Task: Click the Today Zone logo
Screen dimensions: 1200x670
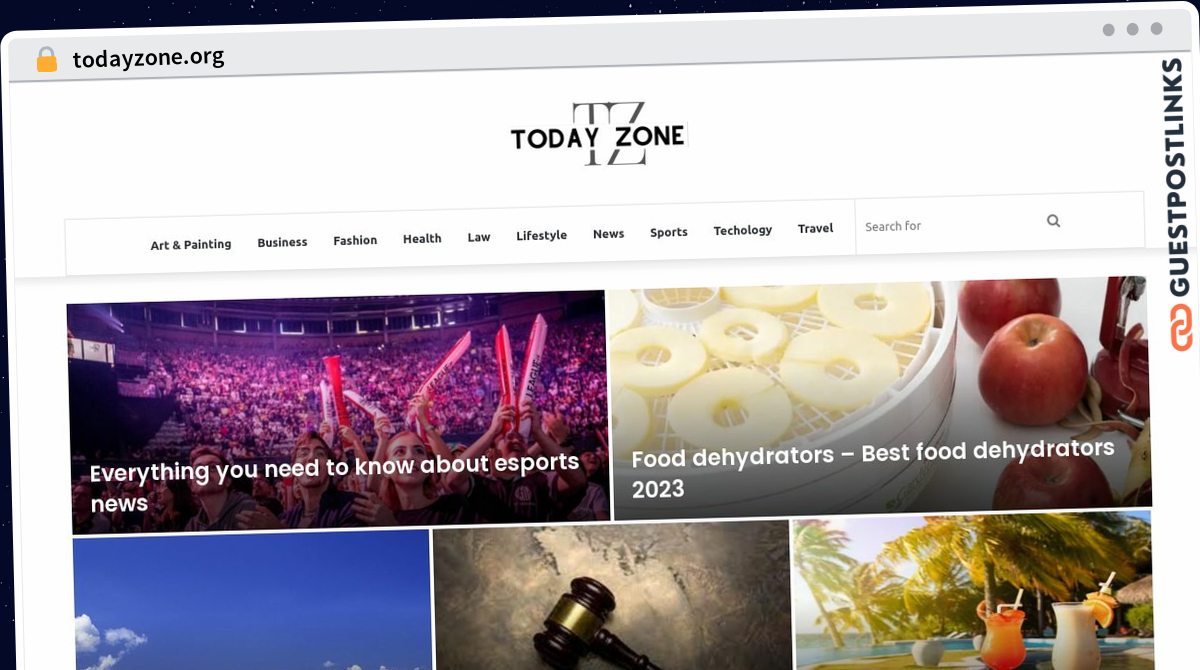Action: tap(598, 135)
